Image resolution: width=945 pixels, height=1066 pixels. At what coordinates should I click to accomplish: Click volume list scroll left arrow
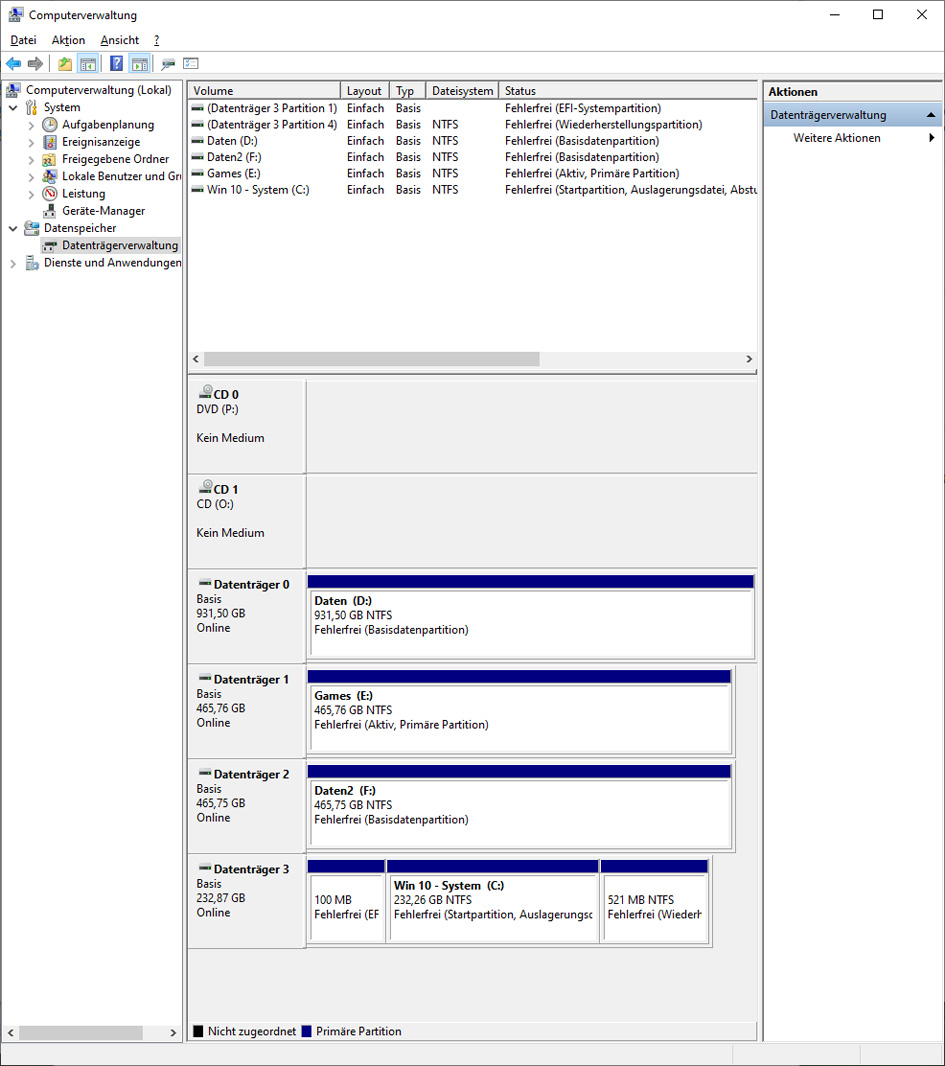[x=196, y=359]
